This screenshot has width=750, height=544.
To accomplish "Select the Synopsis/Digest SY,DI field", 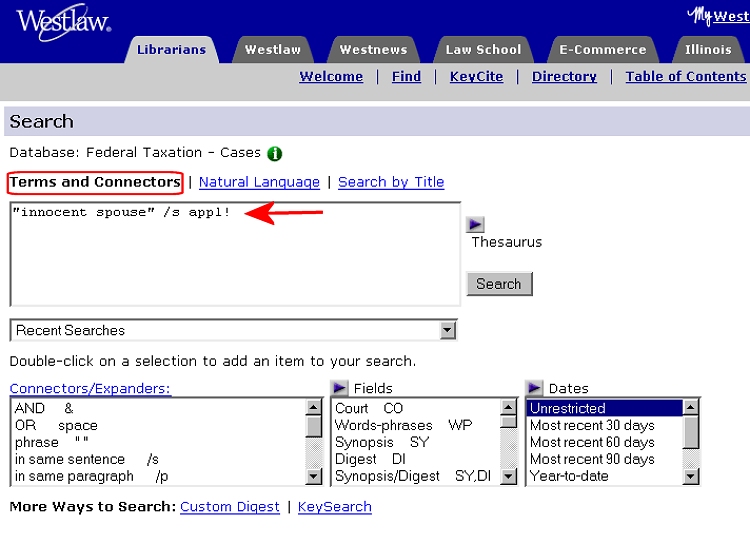I will point(413,477).
